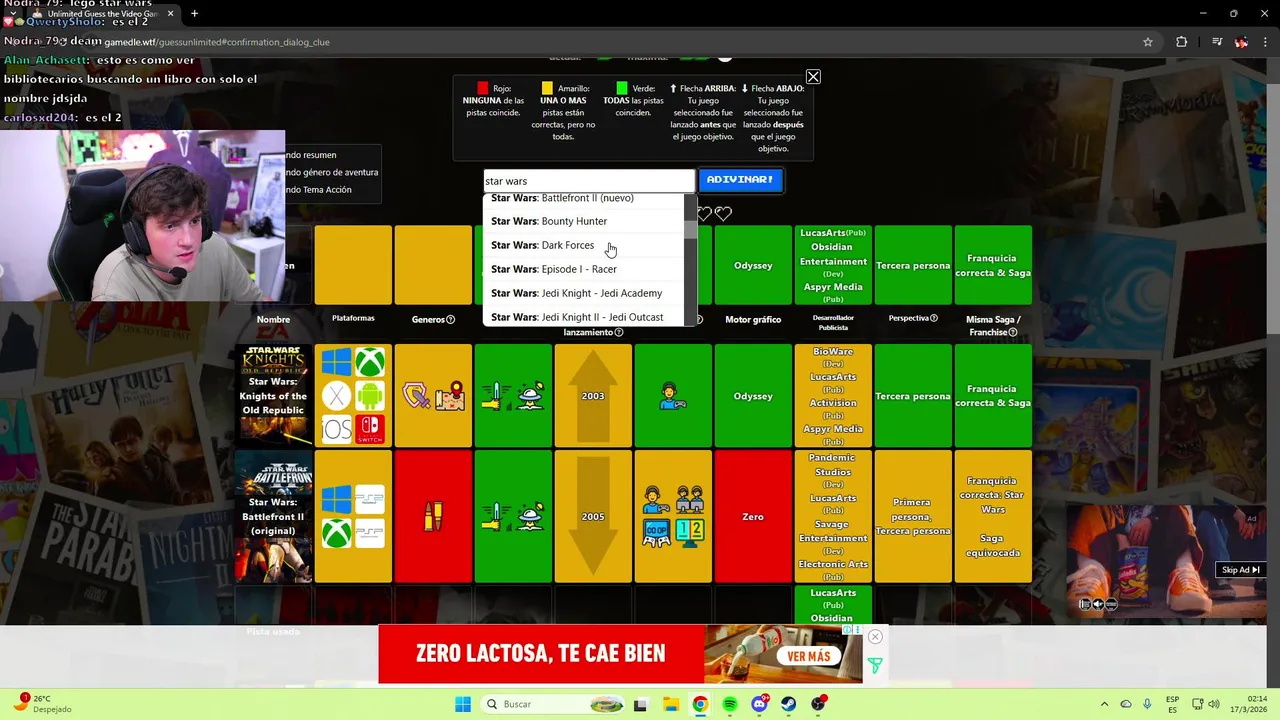Select Star Wars: Bounty Hunter suggestion
Screen dimensions: 1280x720
pyautogui.click(x=583, y=221)
